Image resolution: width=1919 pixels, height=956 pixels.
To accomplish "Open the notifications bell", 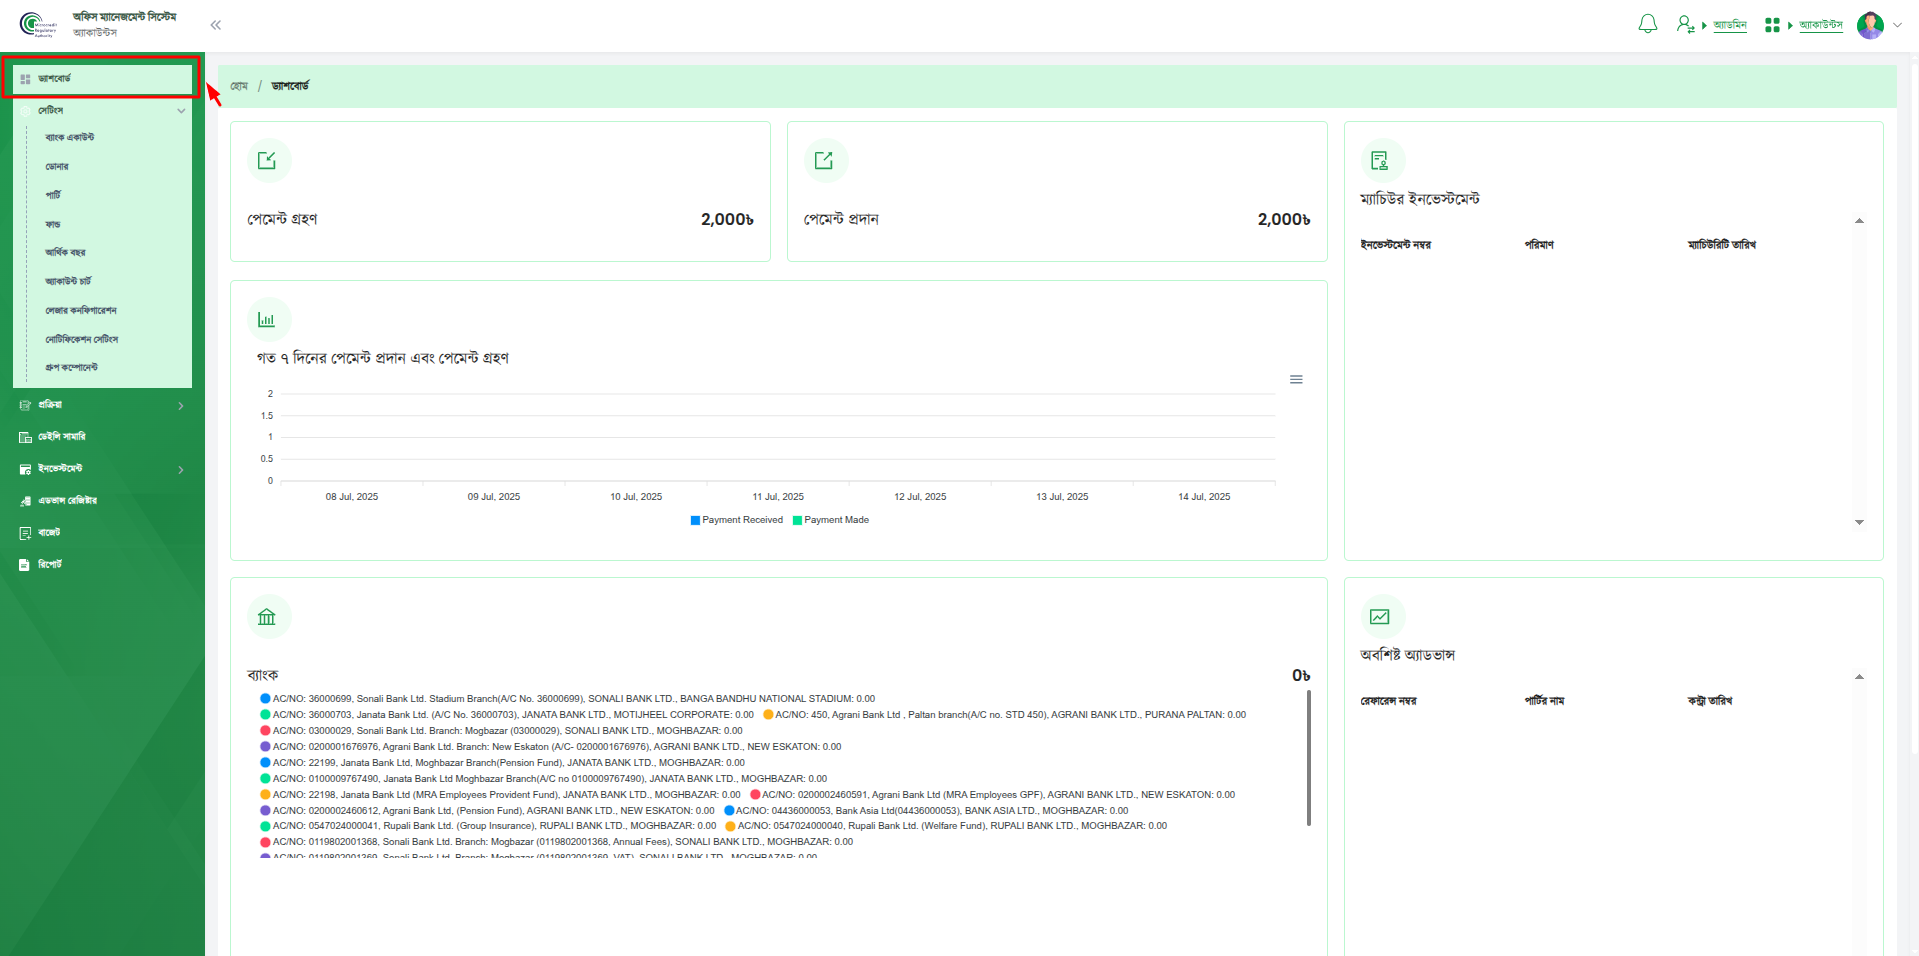I will [x=1647, y=24].
